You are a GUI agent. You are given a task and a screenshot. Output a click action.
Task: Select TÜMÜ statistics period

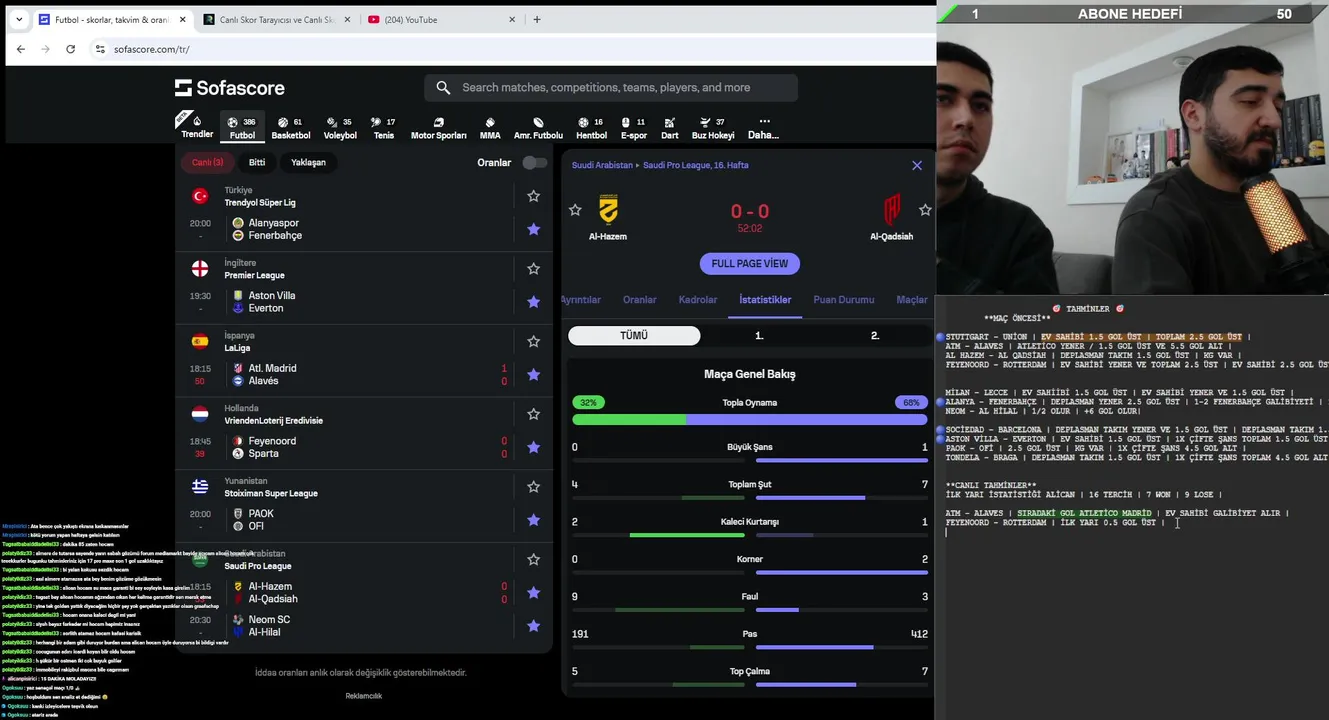coord(634,336)
